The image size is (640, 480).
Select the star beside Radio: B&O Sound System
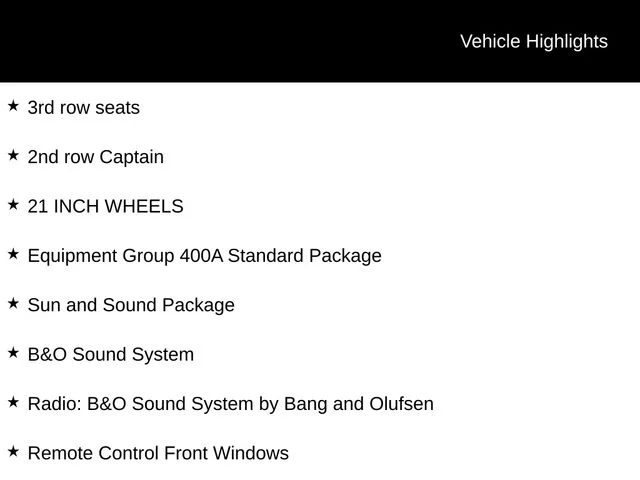[13, 402]
